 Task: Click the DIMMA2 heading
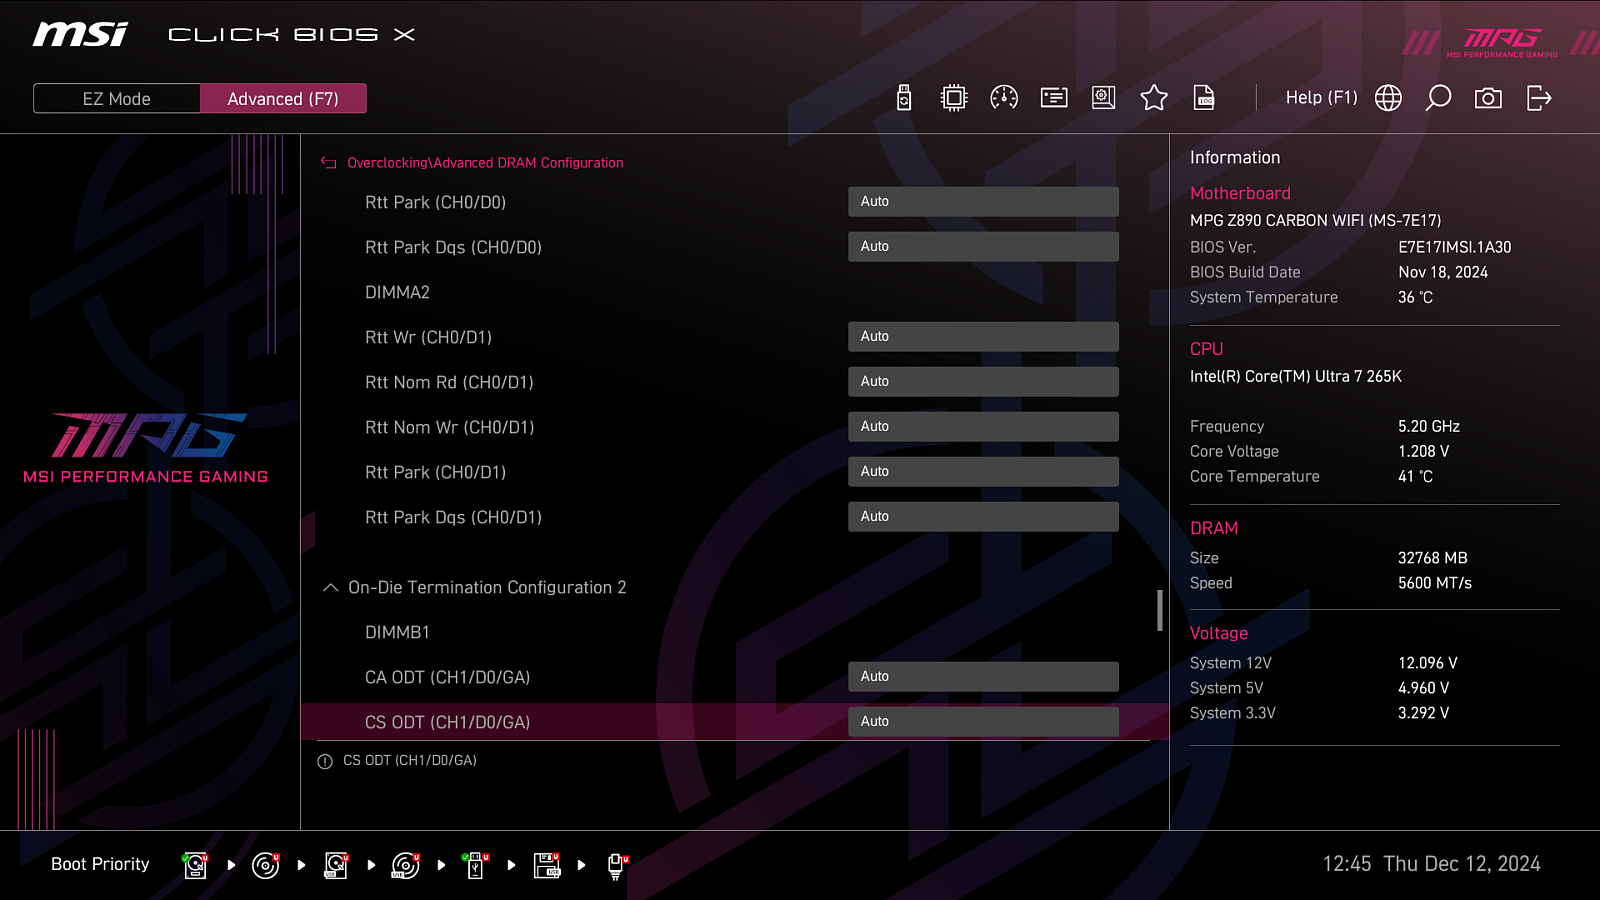(x=397, y=292)
